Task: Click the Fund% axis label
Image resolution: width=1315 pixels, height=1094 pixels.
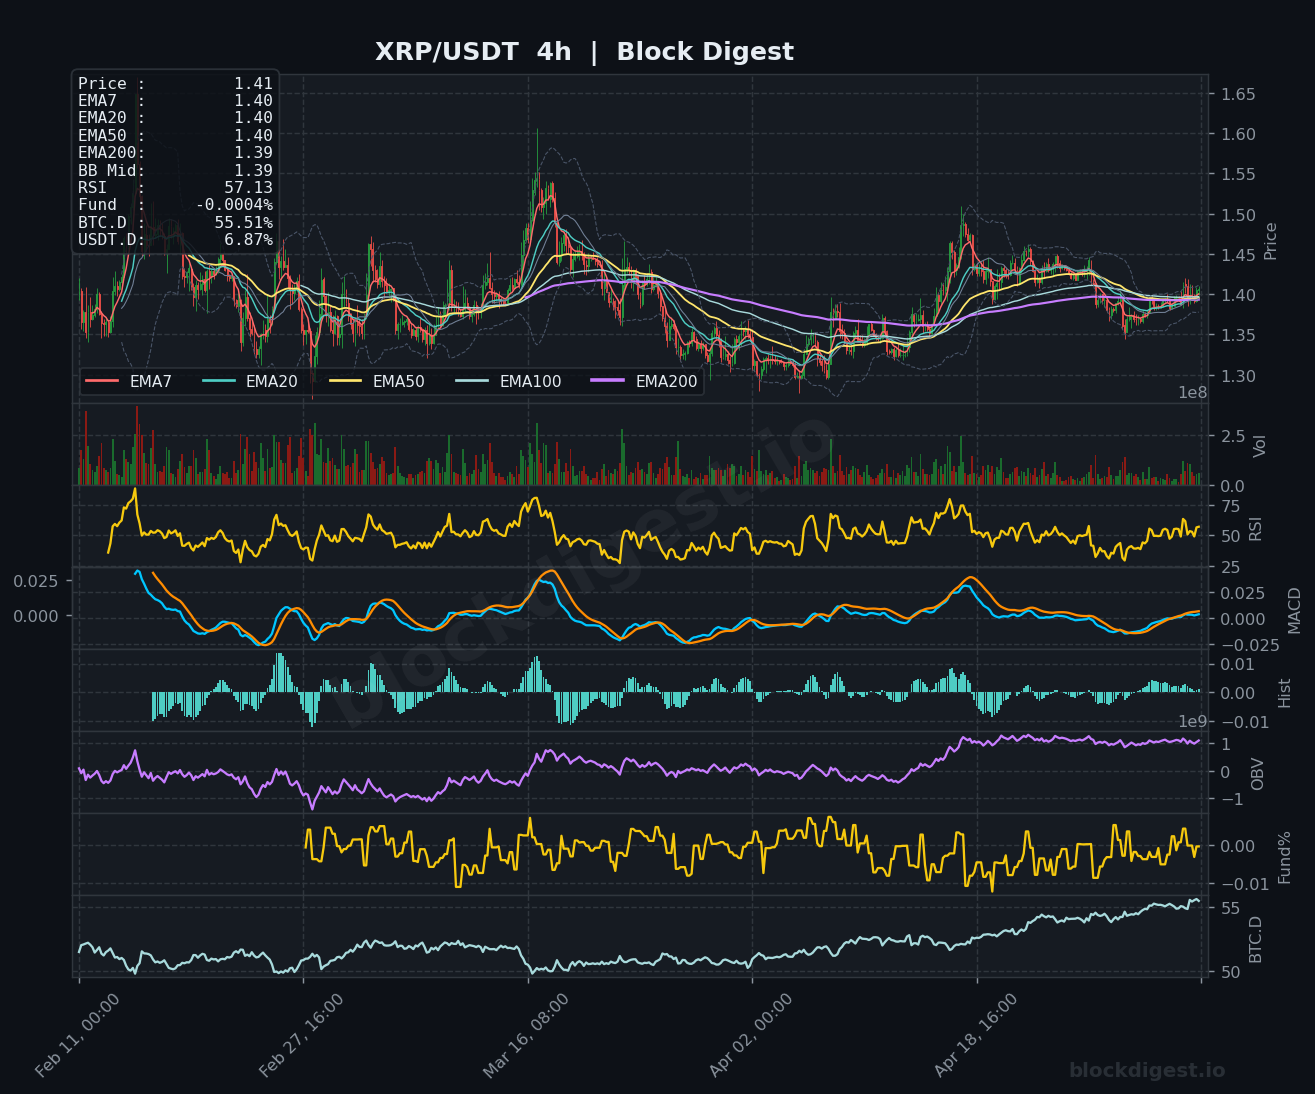Action: (x=1285, y=857)
